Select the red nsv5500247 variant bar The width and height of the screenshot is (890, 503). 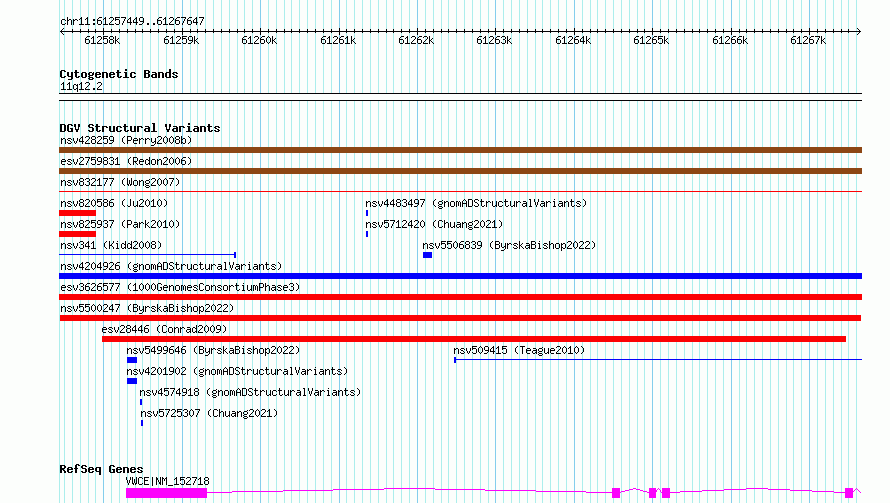click(460, 318)
